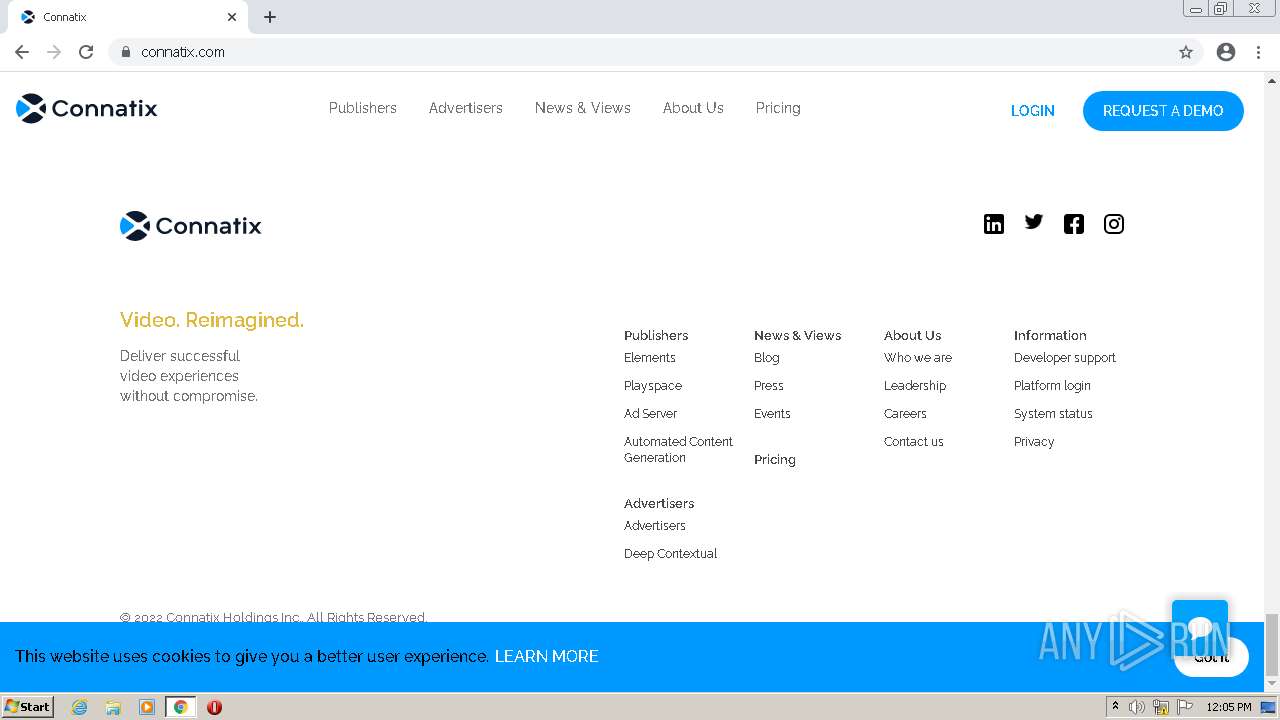Open Events footer link

[772, 414]
